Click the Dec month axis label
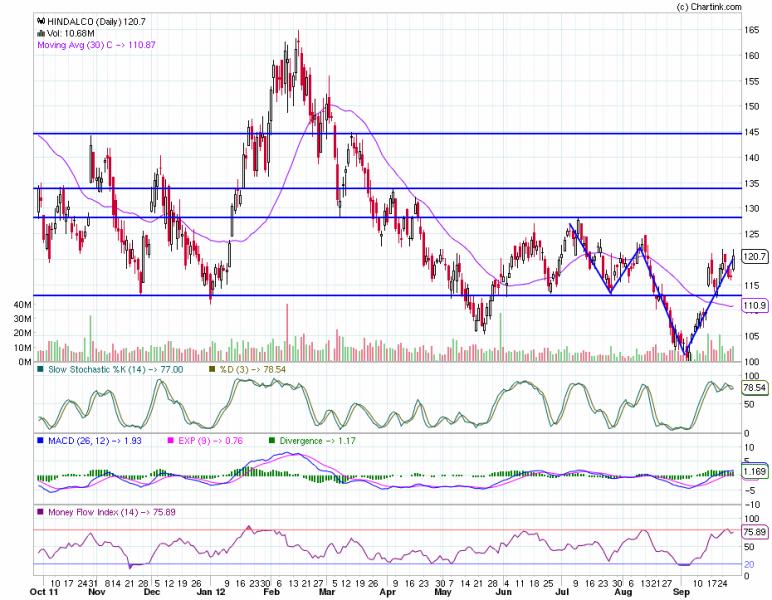Image resolution: width=772 pixels, height=600 pixels. click(x=151, y=592)
